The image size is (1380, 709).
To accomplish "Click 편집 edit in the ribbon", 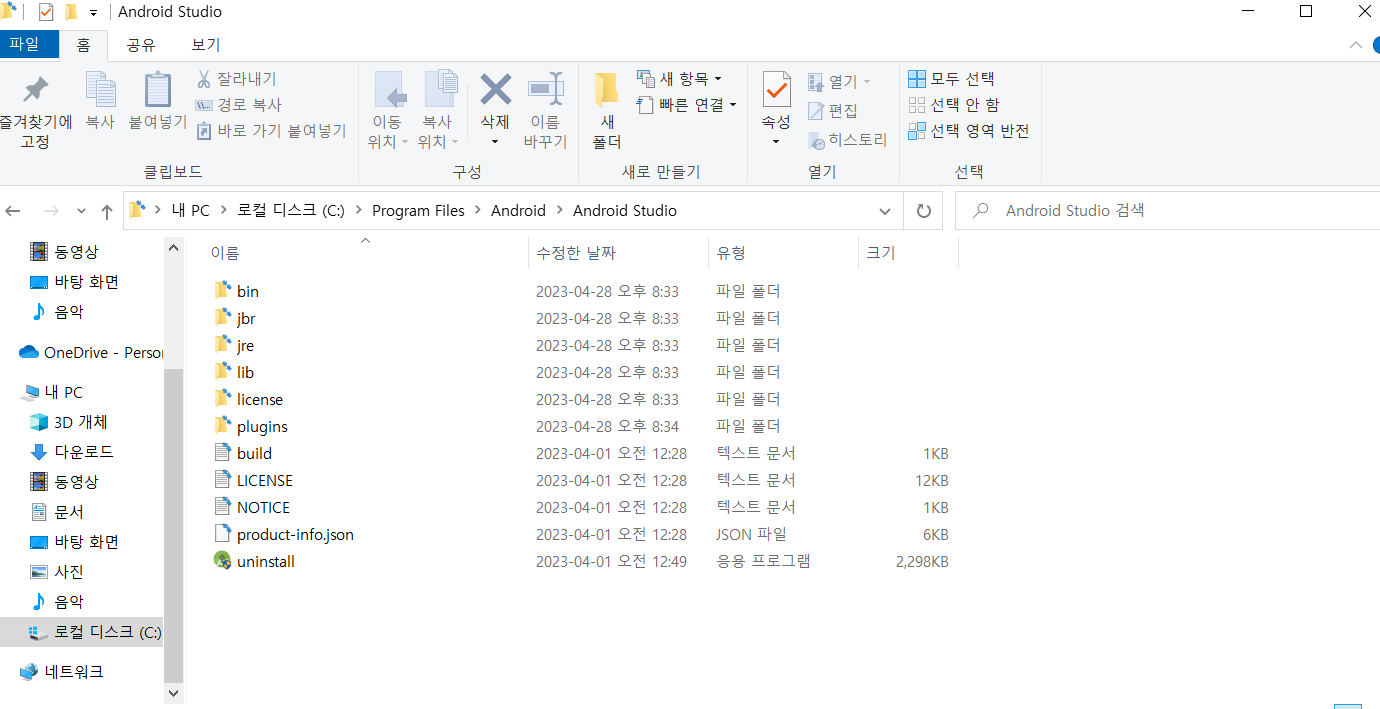I will (x=833, y=111).
